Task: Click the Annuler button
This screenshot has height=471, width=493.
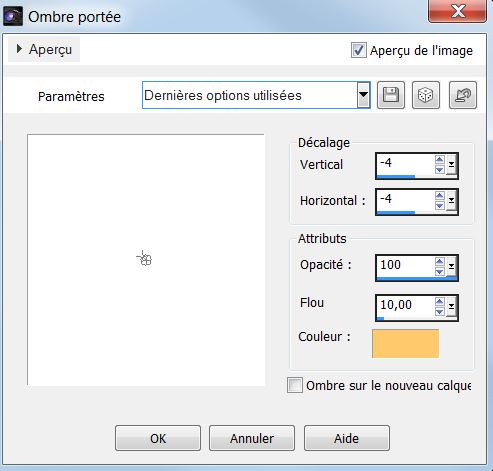Action: (252, 438)
